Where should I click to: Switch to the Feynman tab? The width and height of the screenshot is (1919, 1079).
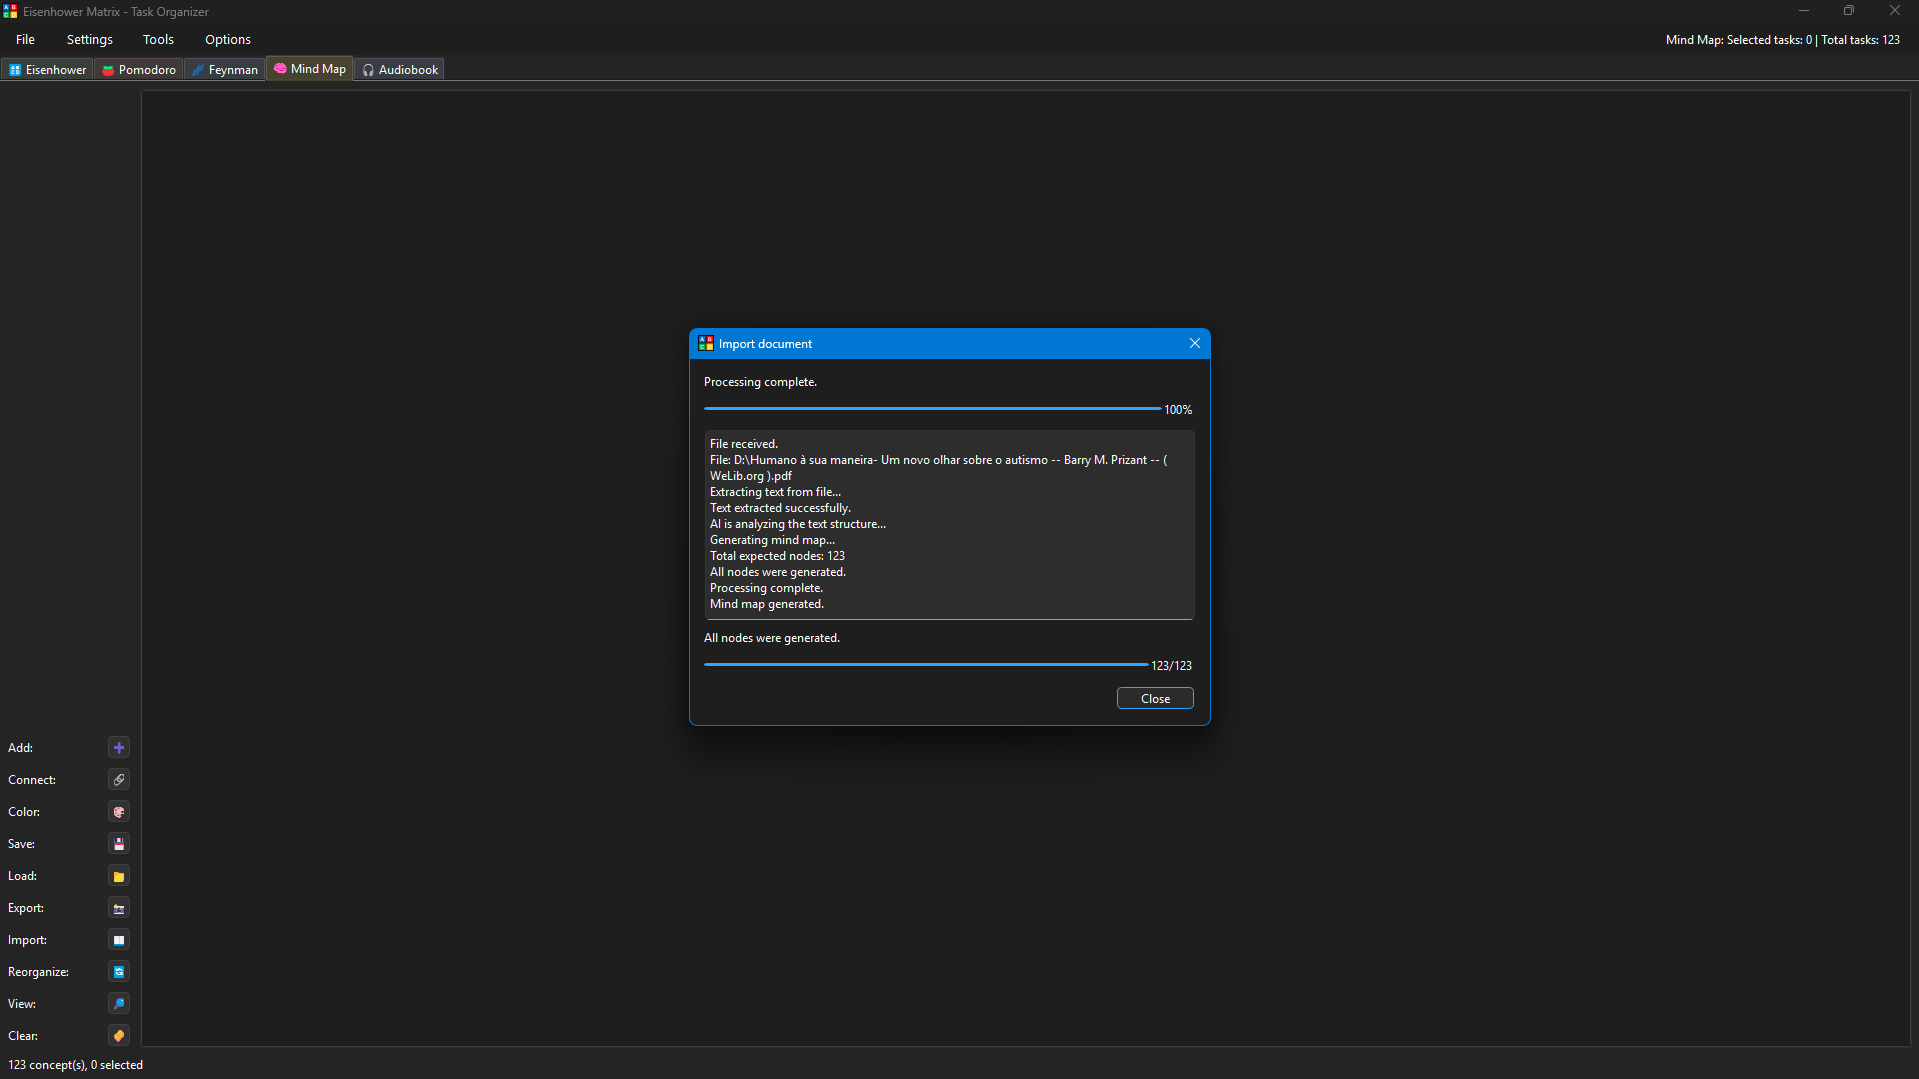(225, 70)
